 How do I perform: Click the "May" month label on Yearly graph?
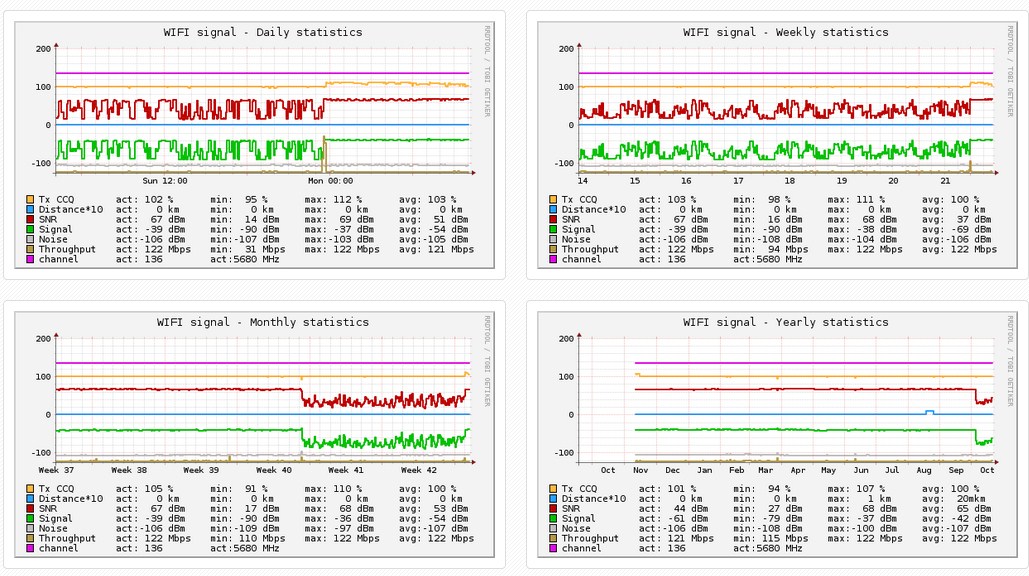click(828, 470)
